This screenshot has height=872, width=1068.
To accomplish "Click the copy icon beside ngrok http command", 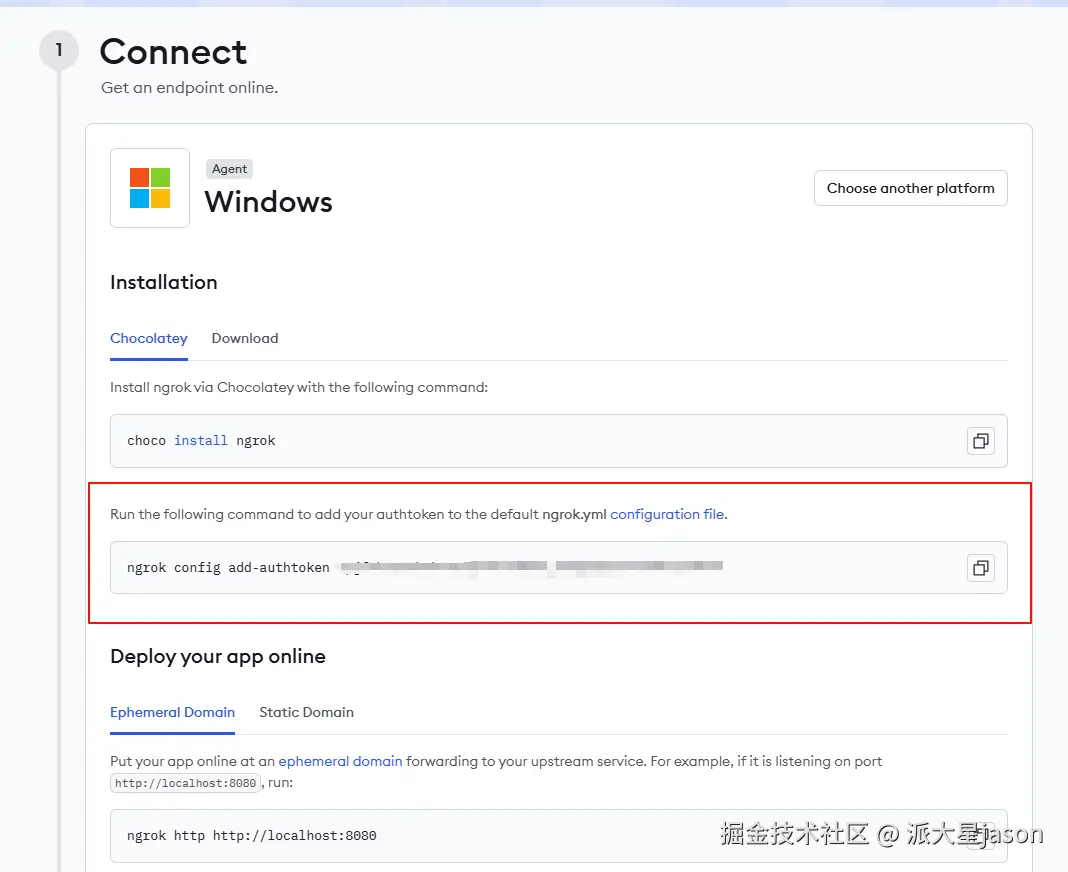I will (980, 835).
